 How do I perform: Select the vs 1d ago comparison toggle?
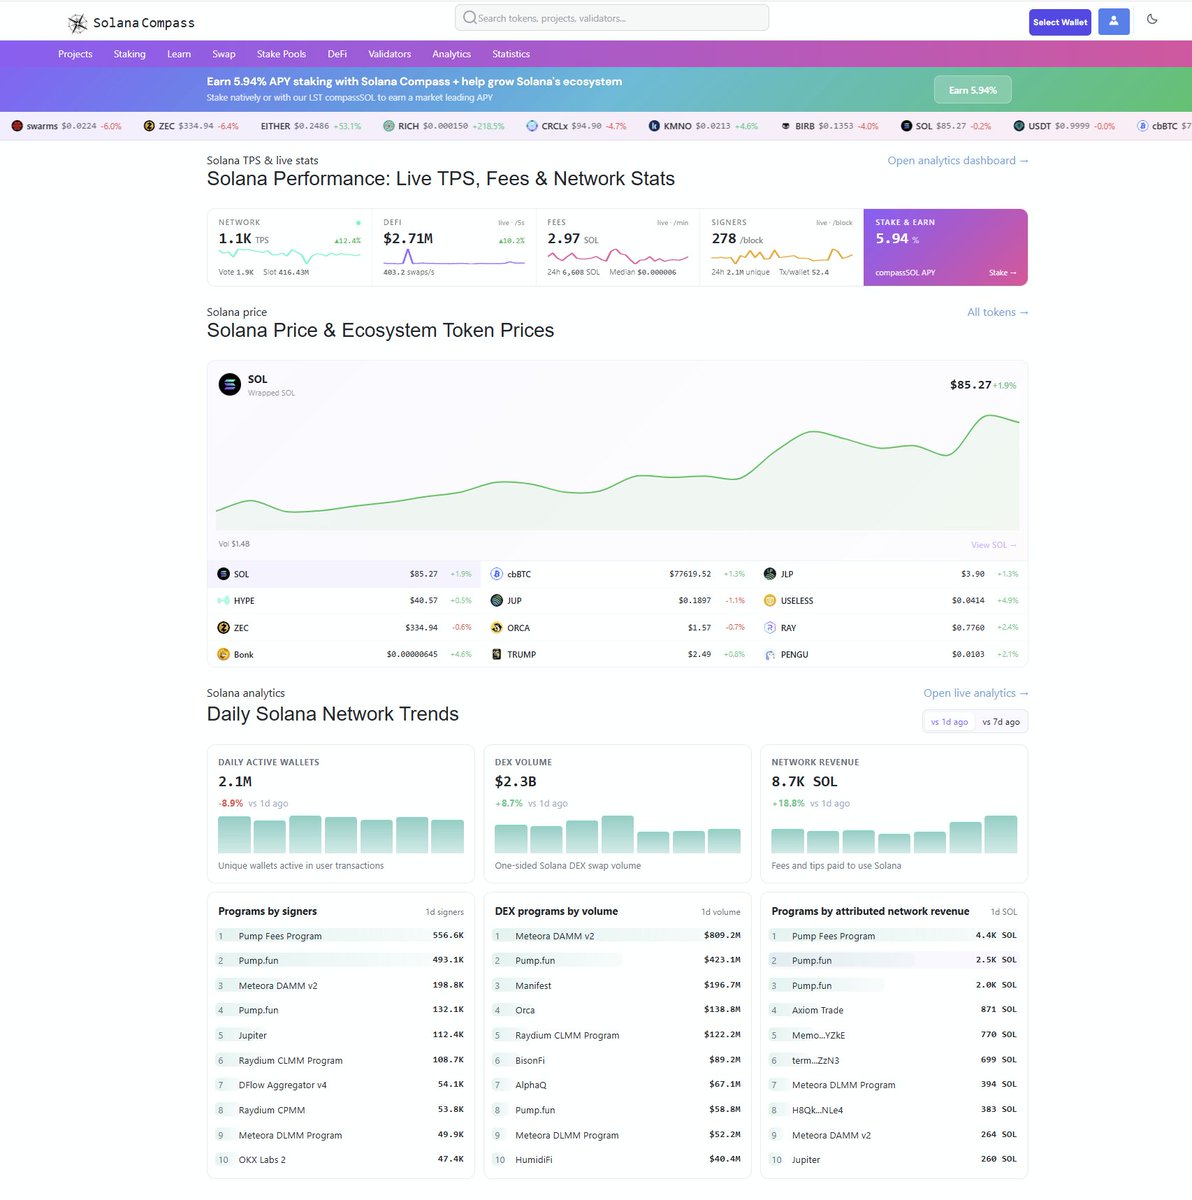(949, 722)
